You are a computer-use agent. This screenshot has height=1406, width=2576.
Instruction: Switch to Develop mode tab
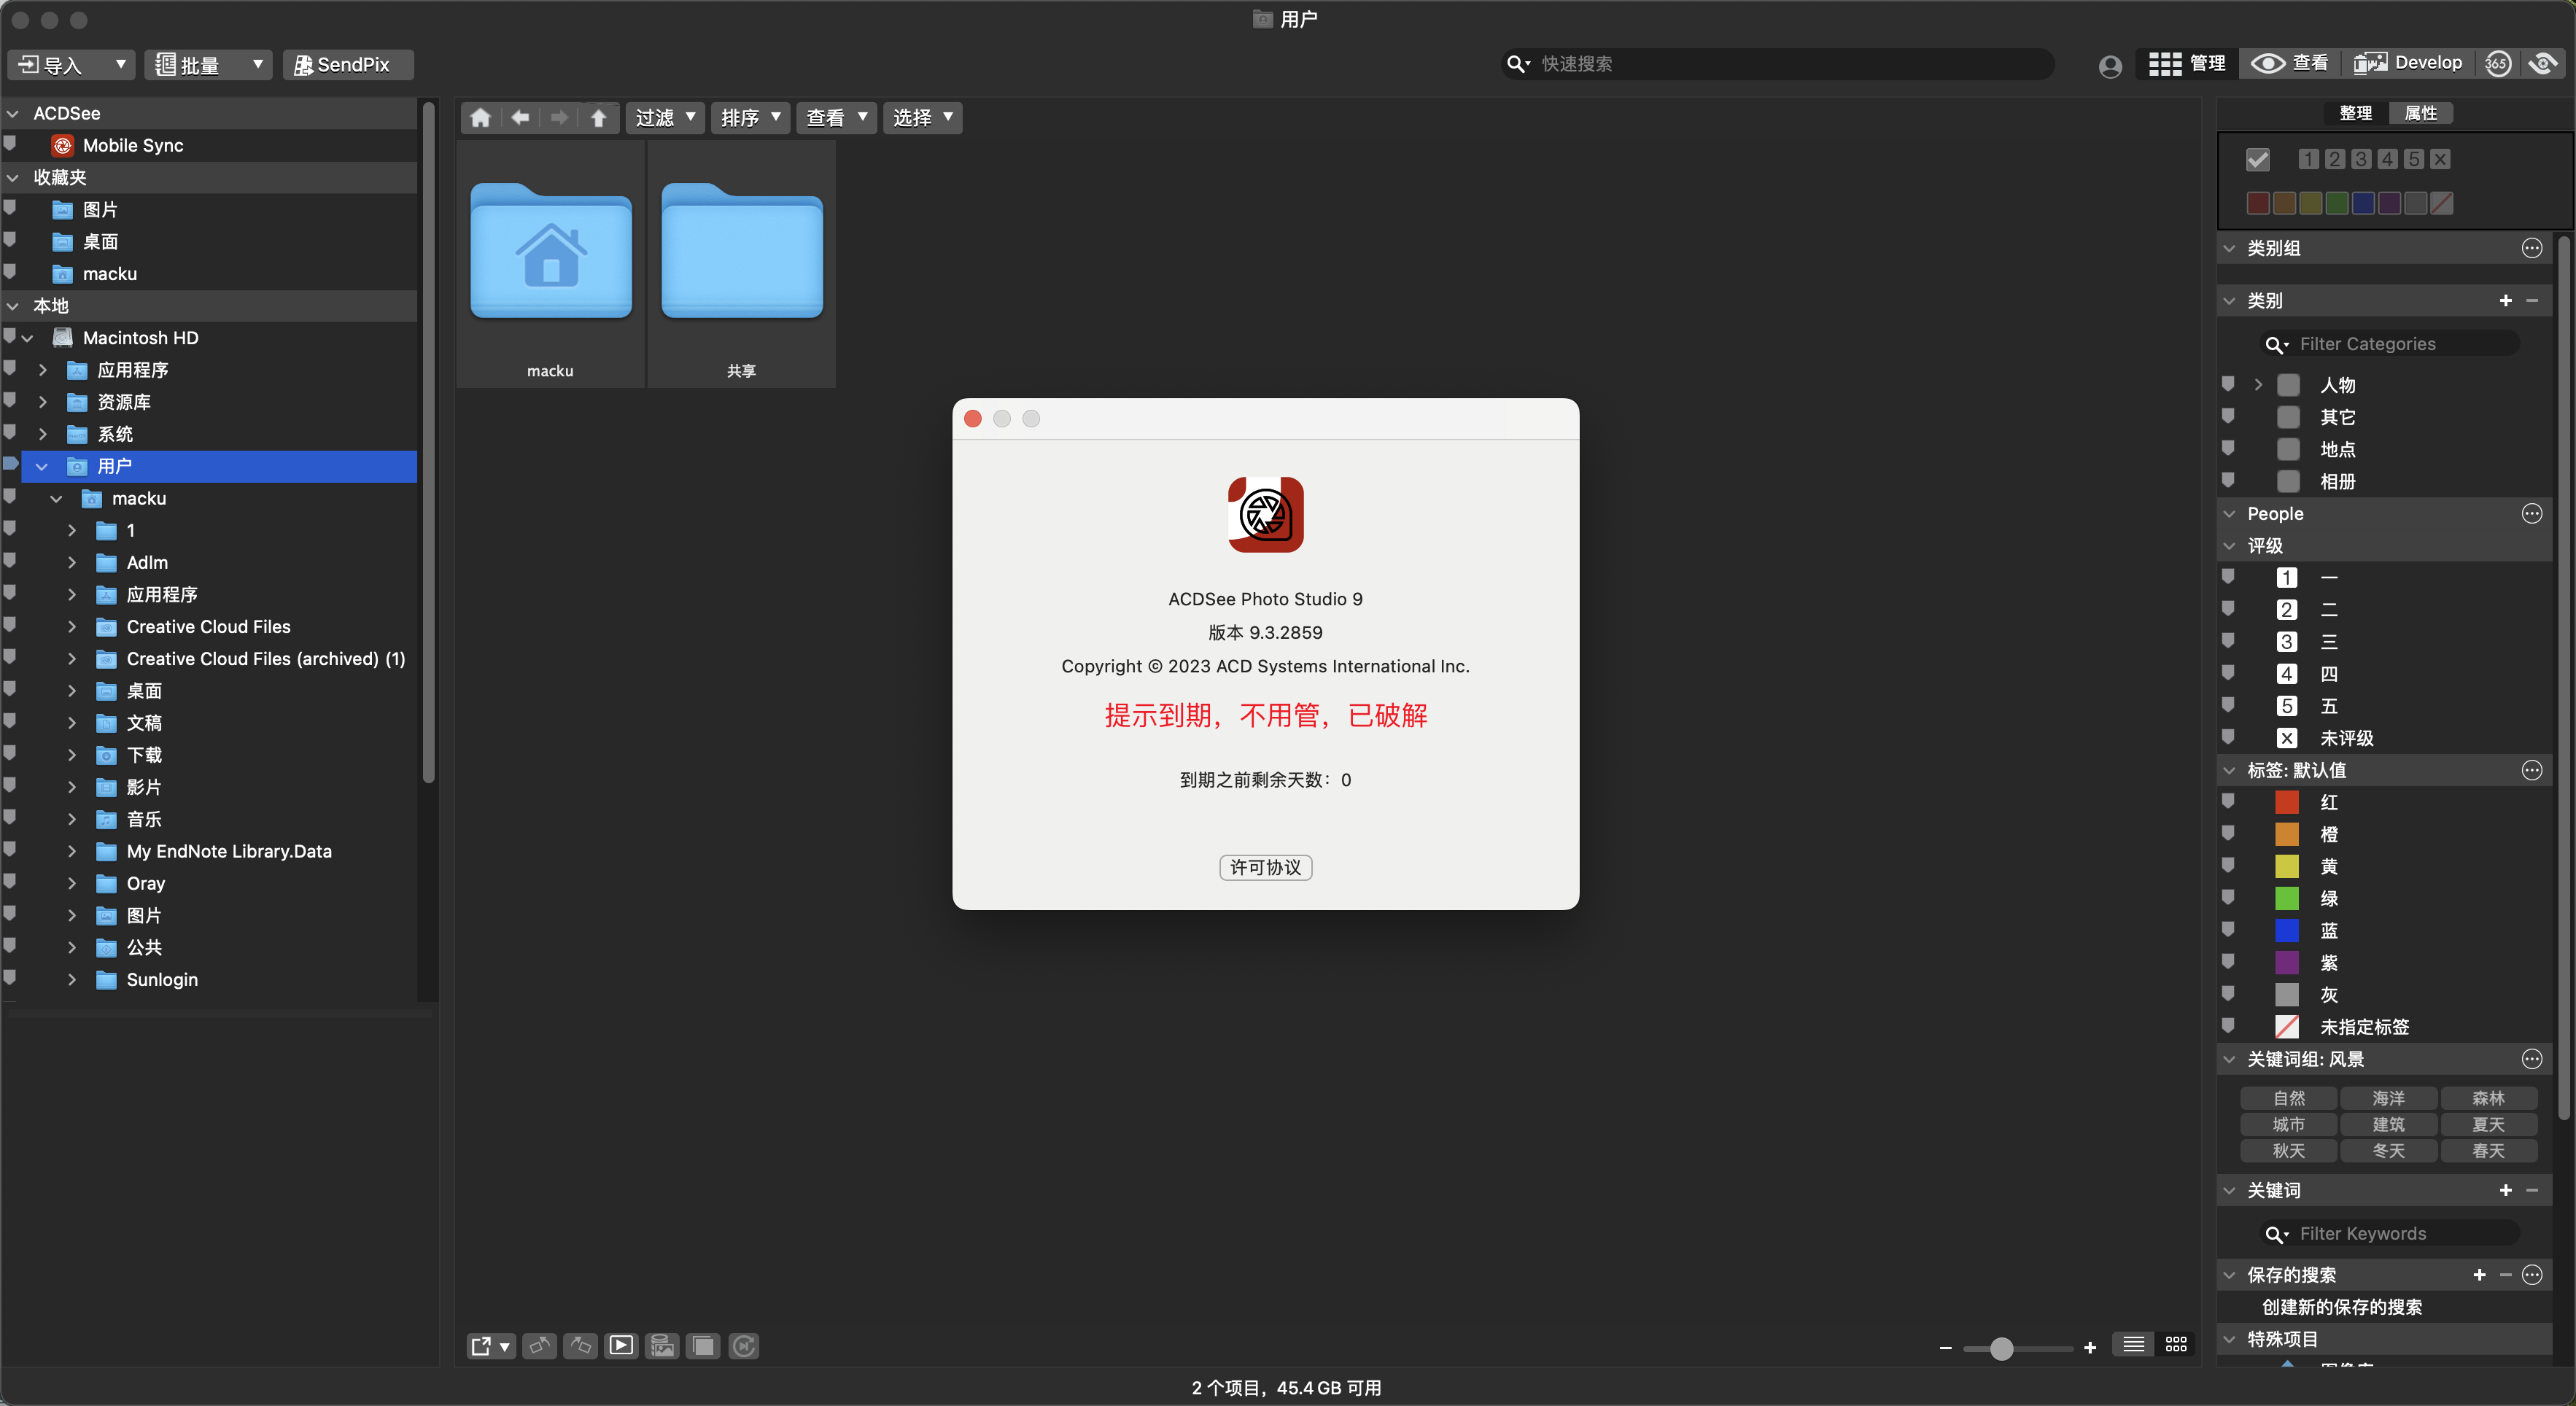(2409, 64)
